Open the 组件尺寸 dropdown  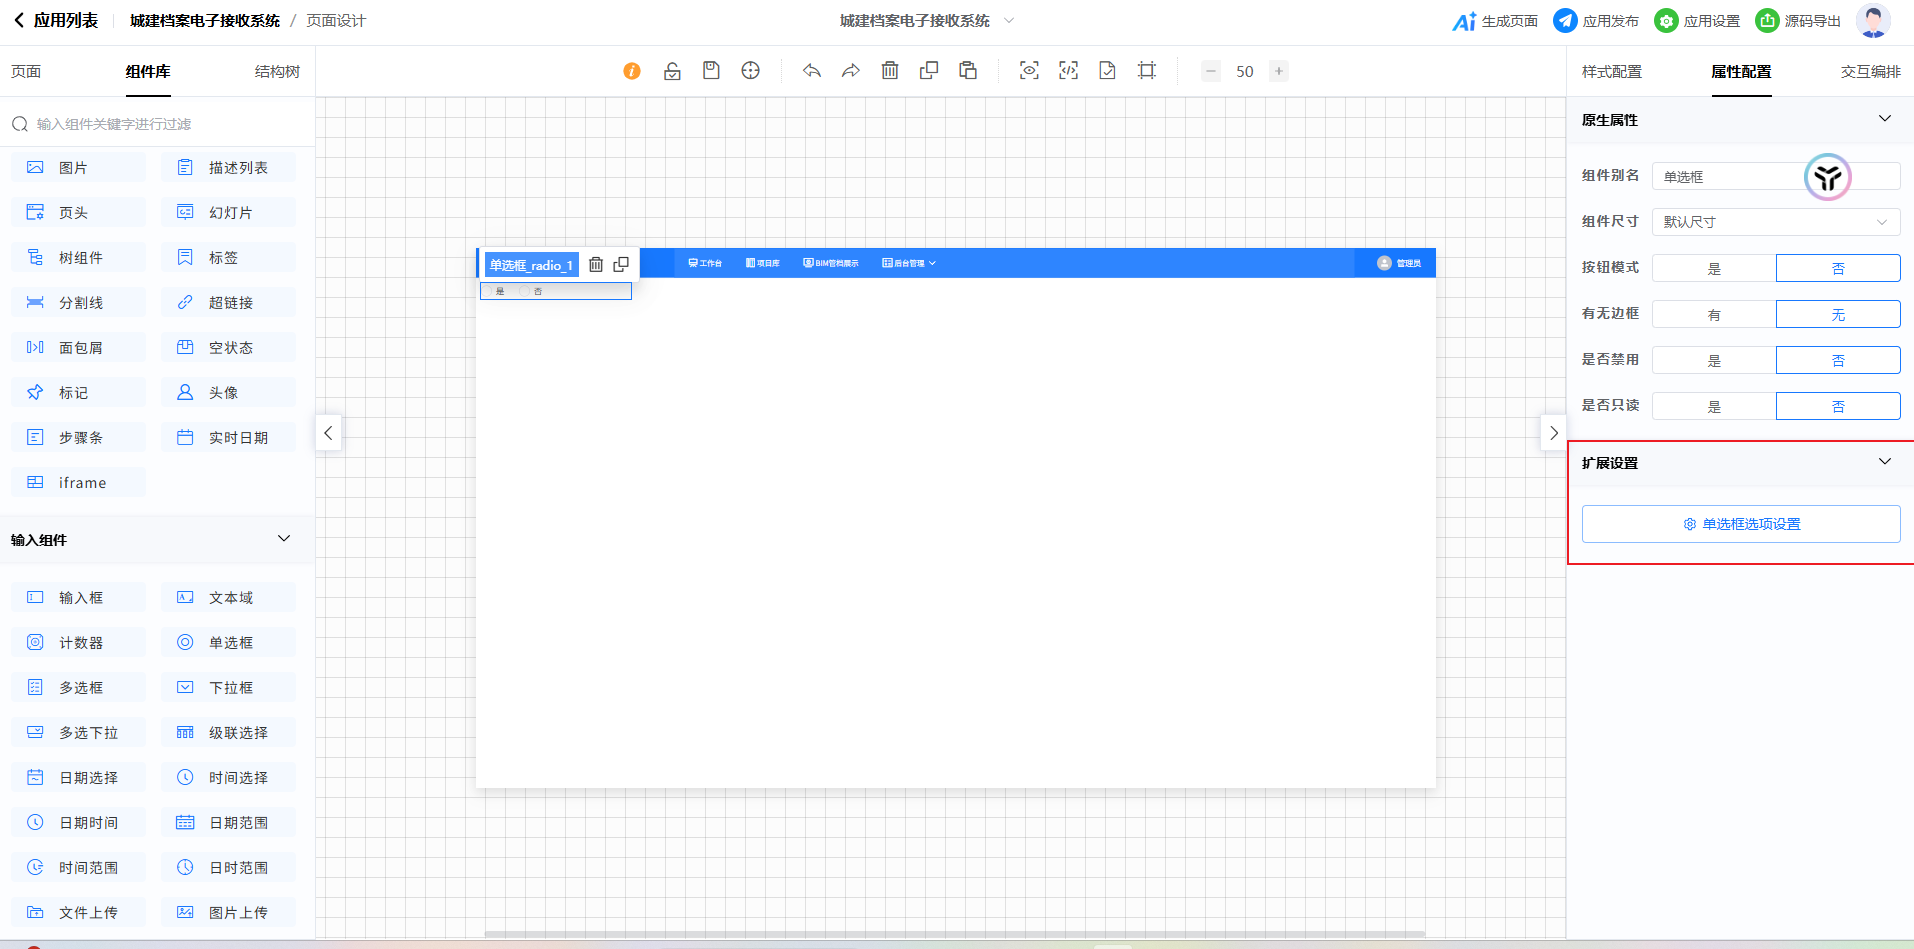(1775, 222)
